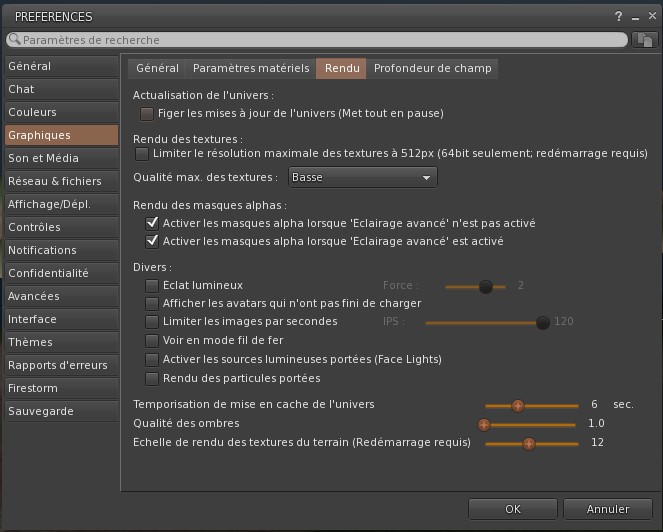This screenshot has width=663, height=532.
Task: Toggle the 'Eclat lumineux' checkbox
Action: pyautogui.click(x=152, y=286)
